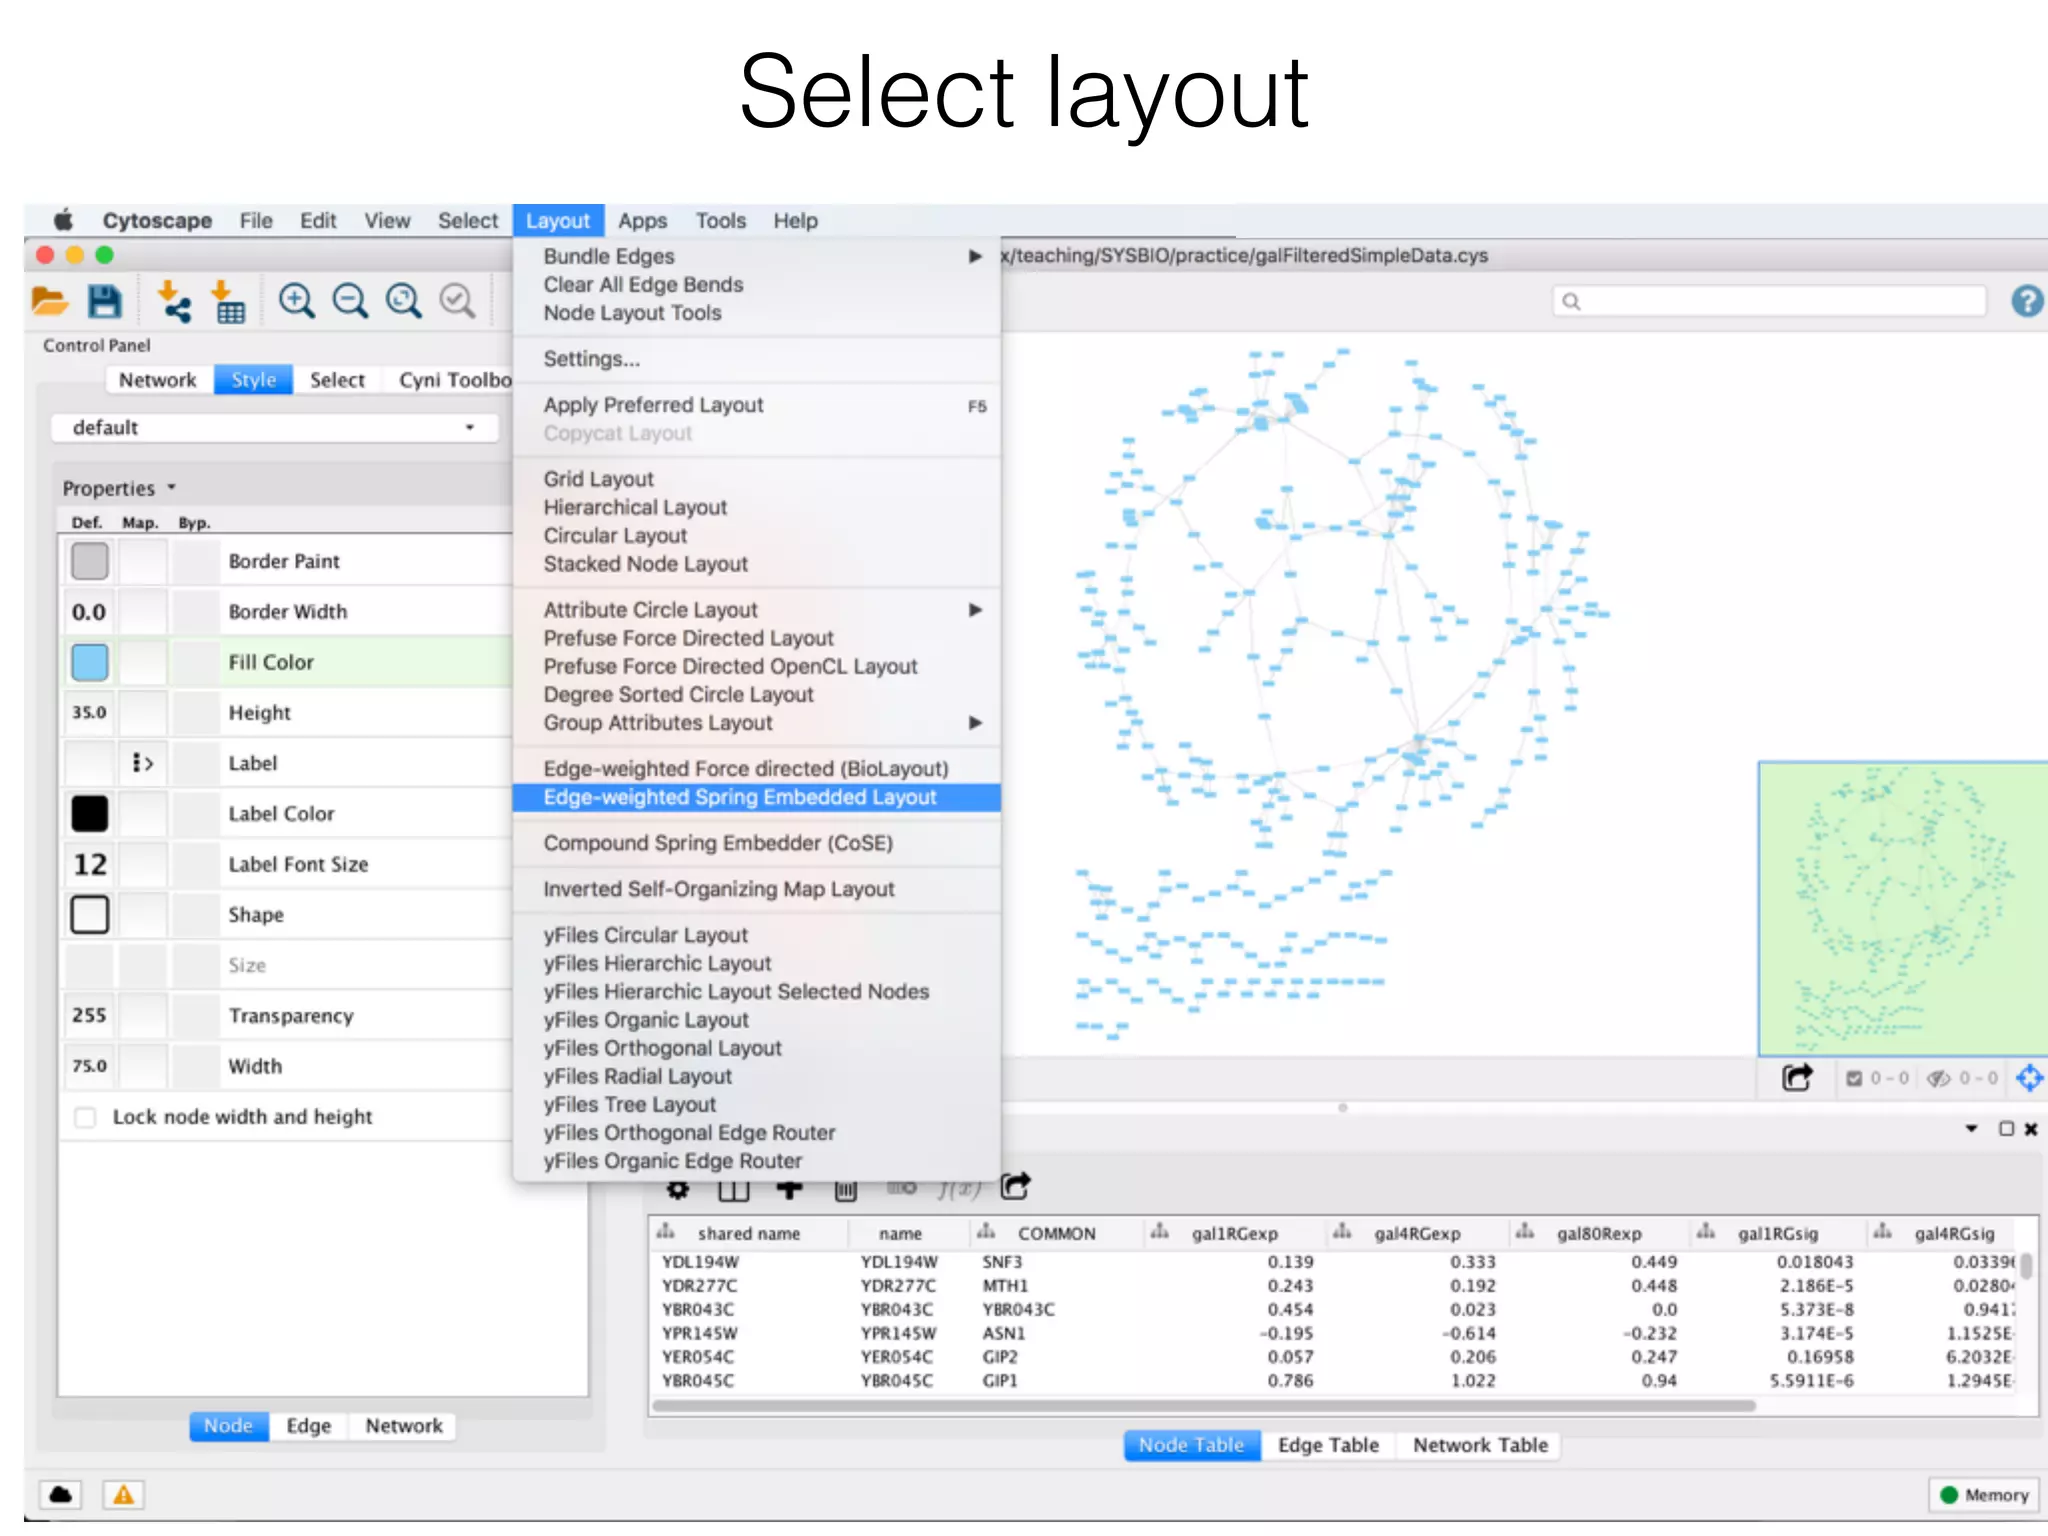Image resolution: width=2048 pixels, height=1536 pixels.
Task: Click the hidden elements eye-slash icon
Action: coord(1939,1078)
